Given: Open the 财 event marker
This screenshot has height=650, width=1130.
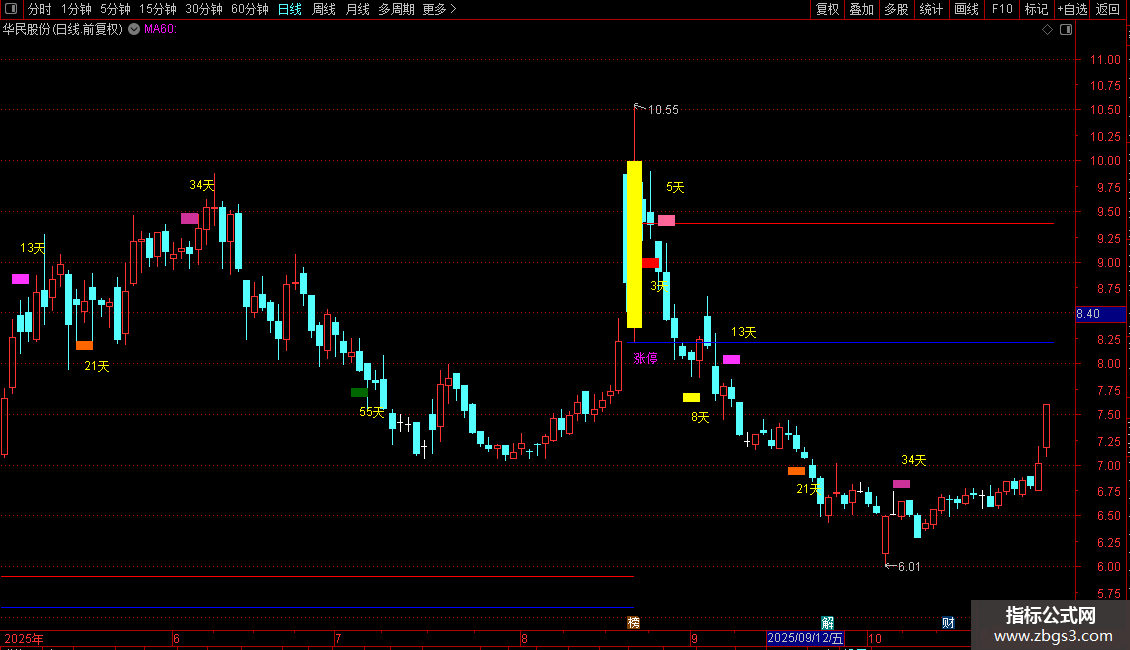Looking at the screenshot, I should 948,623.
